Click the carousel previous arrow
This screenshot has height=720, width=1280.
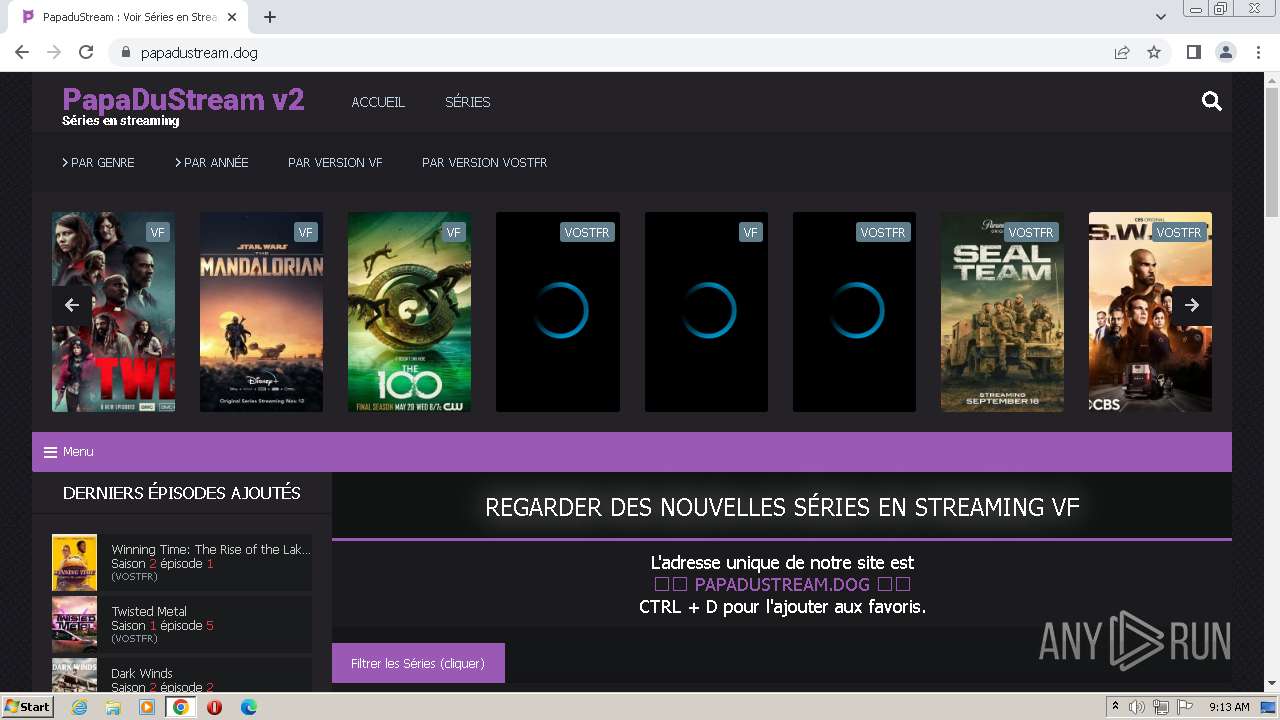point(72,305)
